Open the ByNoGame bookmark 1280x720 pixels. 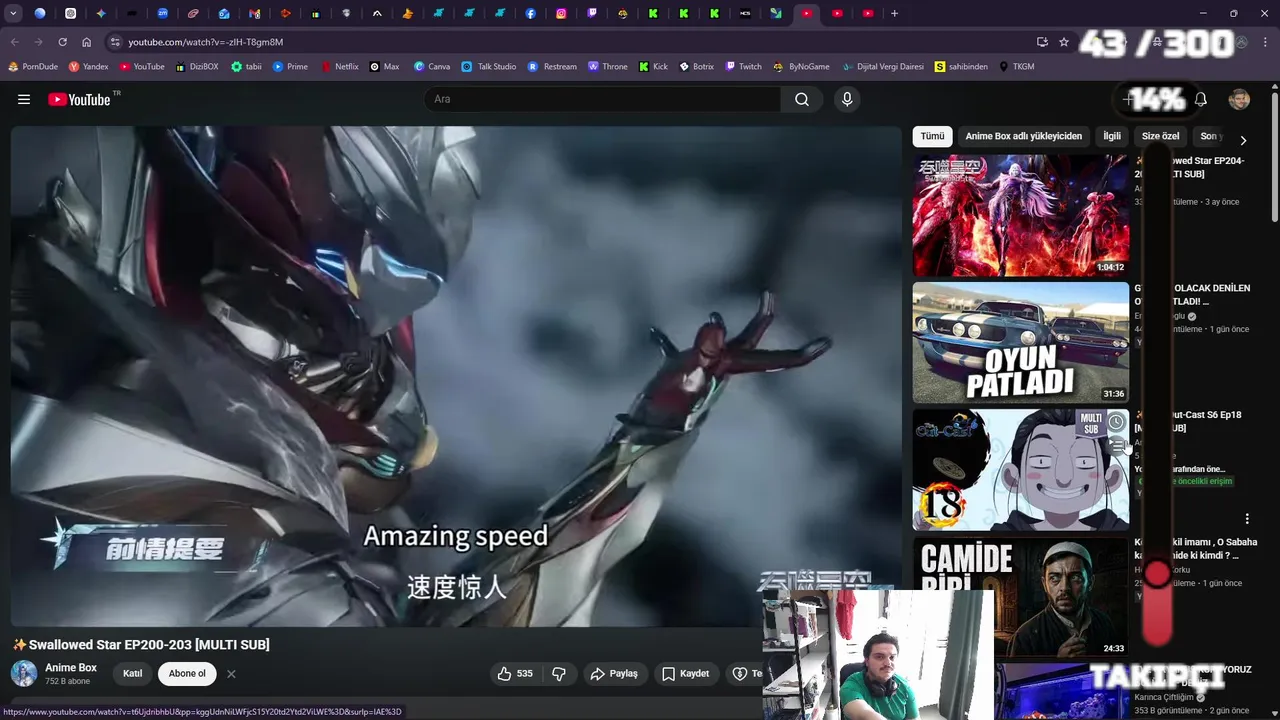pyautogui.click(x=801, y=66)
